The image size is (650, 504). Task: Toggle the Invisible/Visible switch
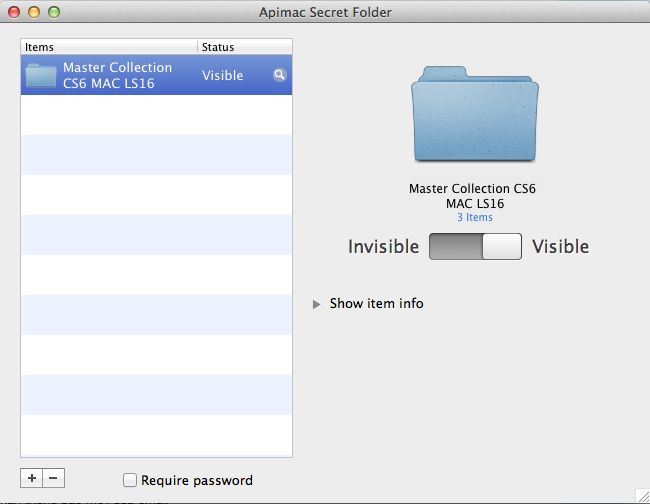click(x=475, y=247)
